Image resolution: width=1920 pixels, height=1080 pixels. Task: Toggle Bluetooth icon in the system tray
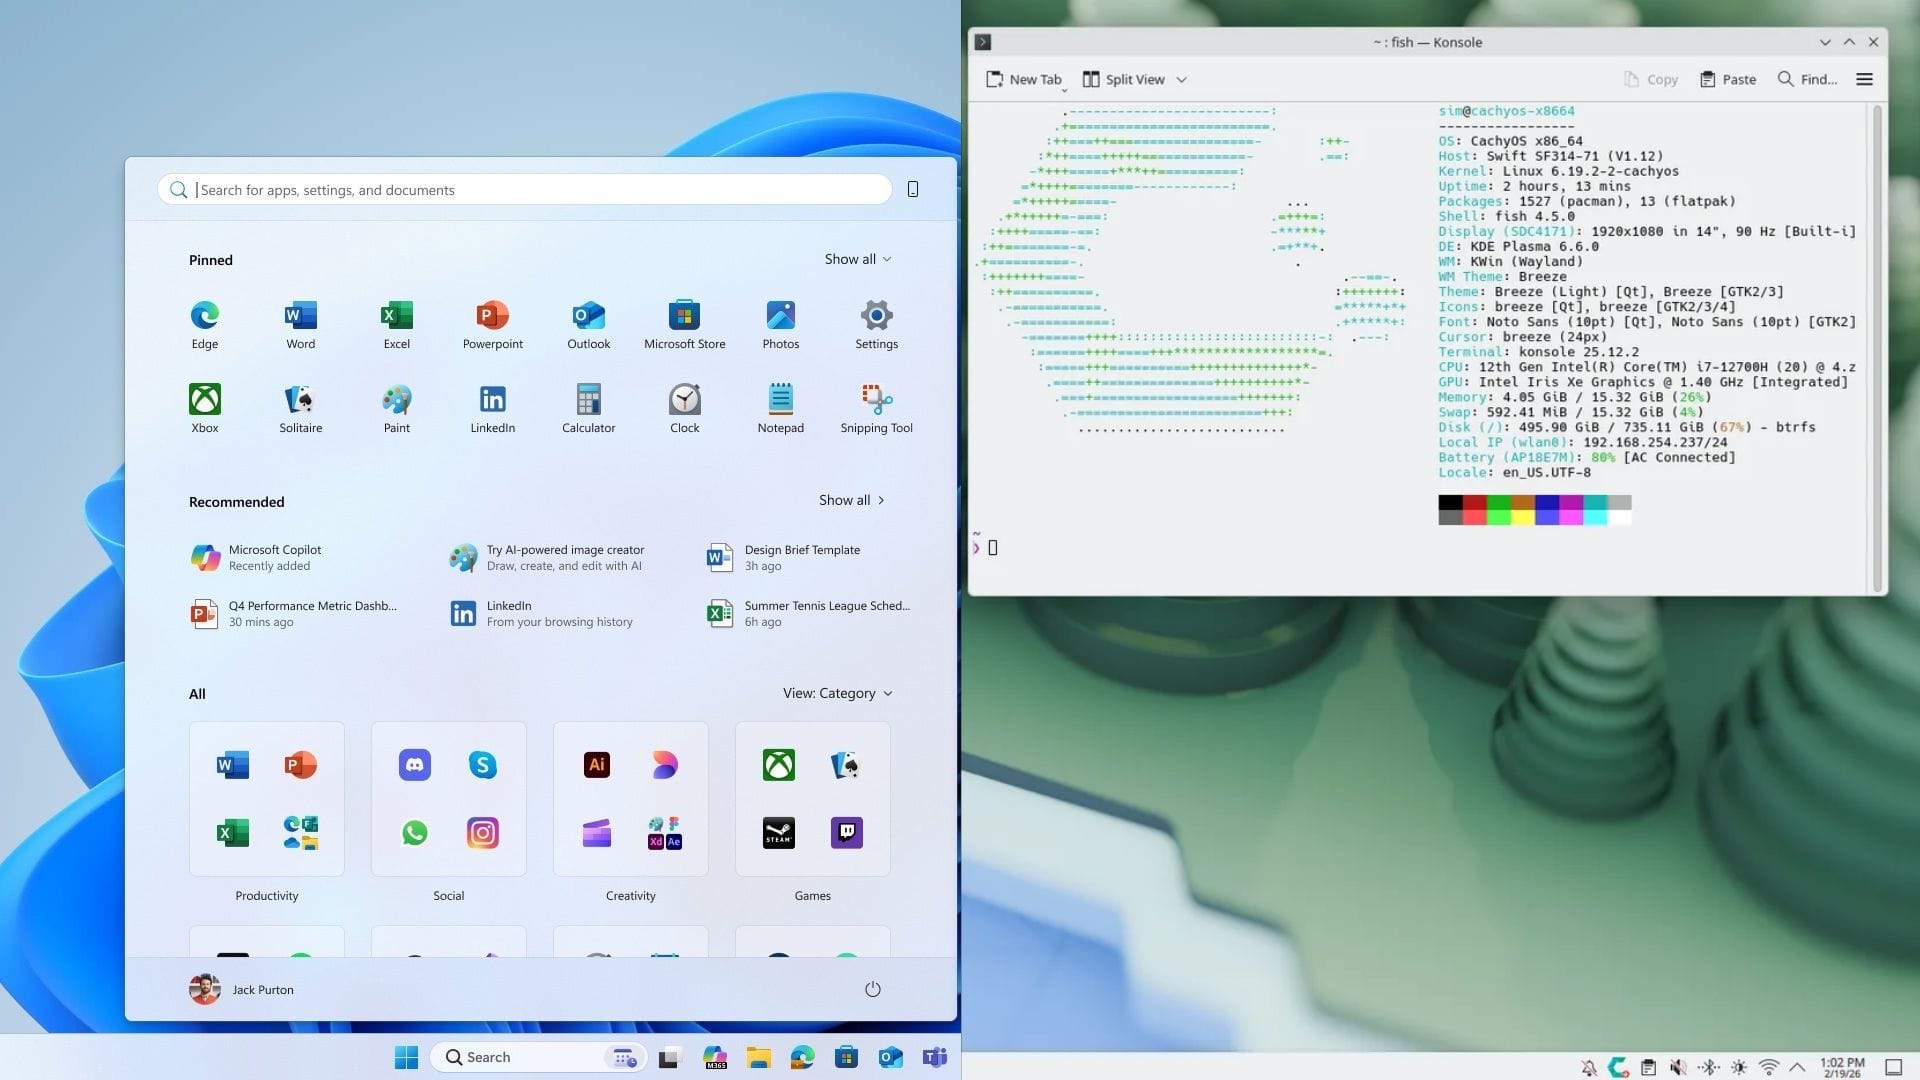[x=1709, y=1067]
